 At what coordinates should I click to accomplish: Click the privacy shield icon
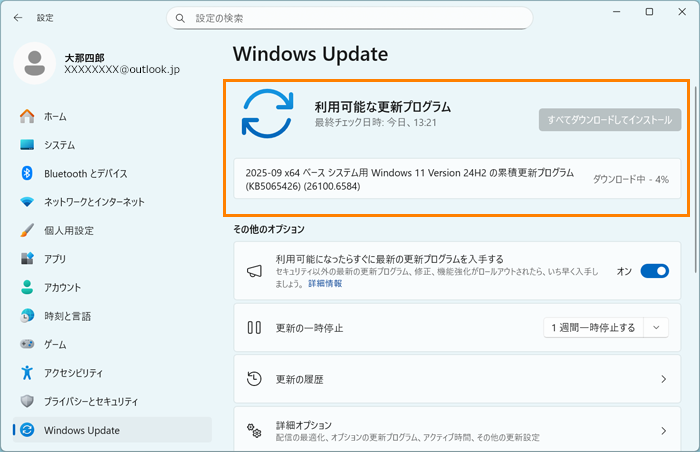27,401
